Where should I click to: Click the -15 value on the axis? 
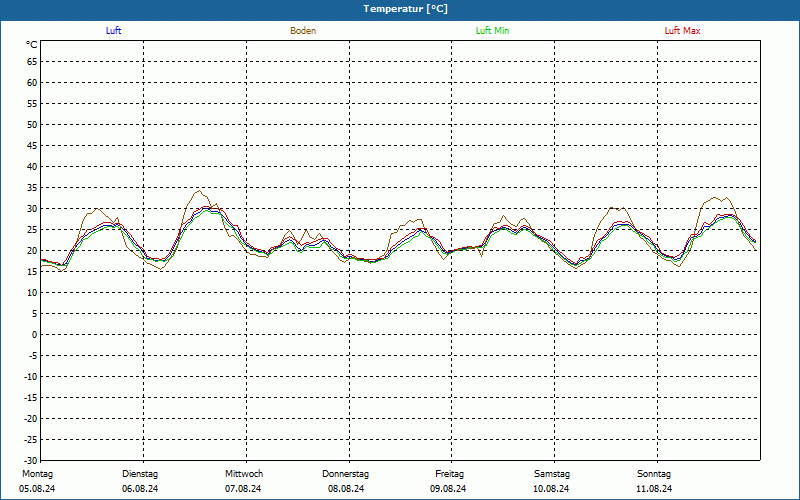coord(31,397)
